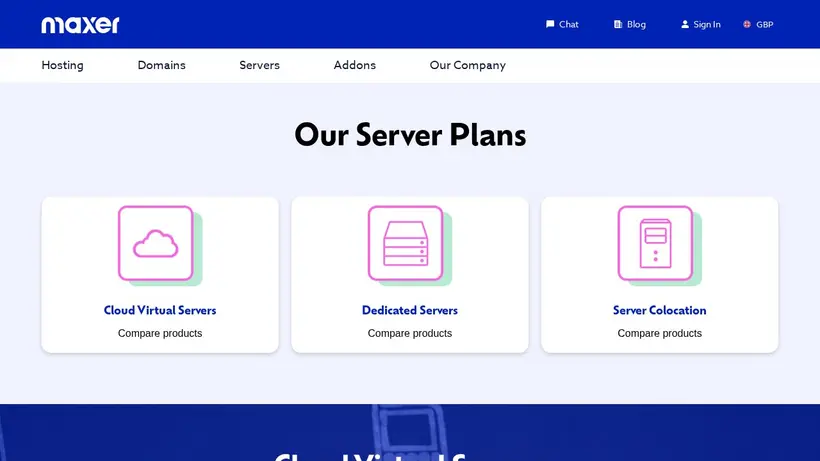Open the Addons menu
Screen dimensions: 820x461
tap(355, 65)
